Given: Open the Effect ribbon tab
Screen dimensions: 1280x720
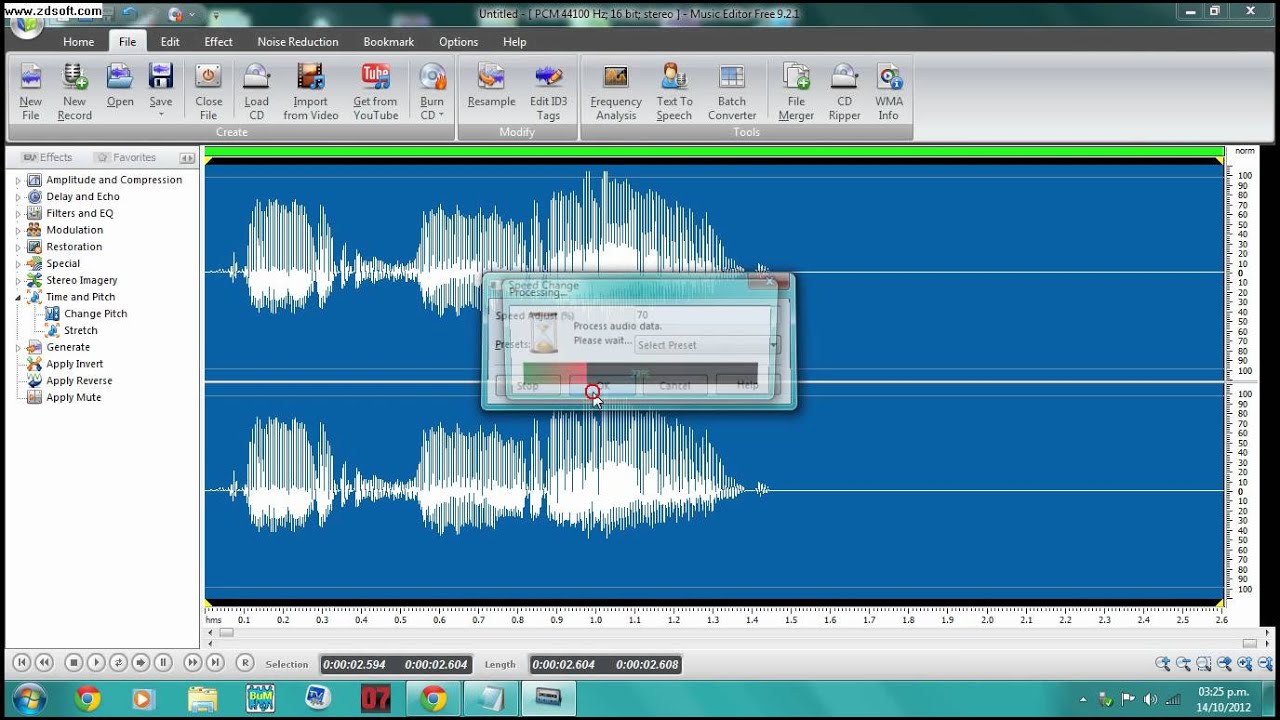Looking at the screenshot, I should click(218, 42).
